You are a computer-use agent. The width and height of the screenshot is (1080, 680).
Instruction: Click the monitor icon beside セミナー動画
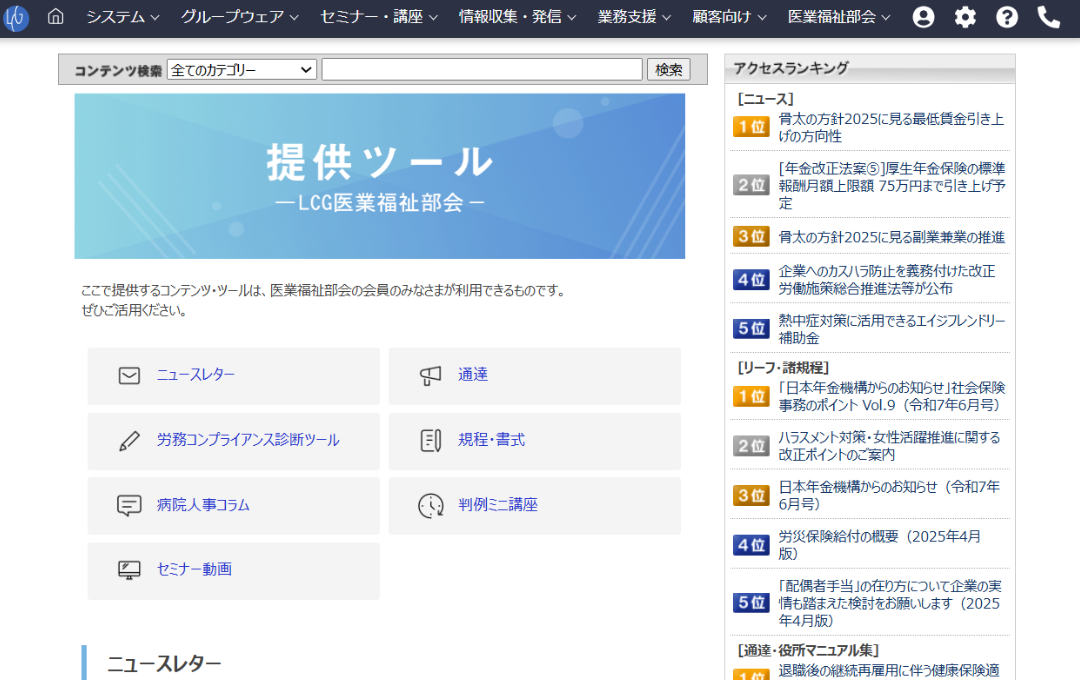click(x=129, y=570)
